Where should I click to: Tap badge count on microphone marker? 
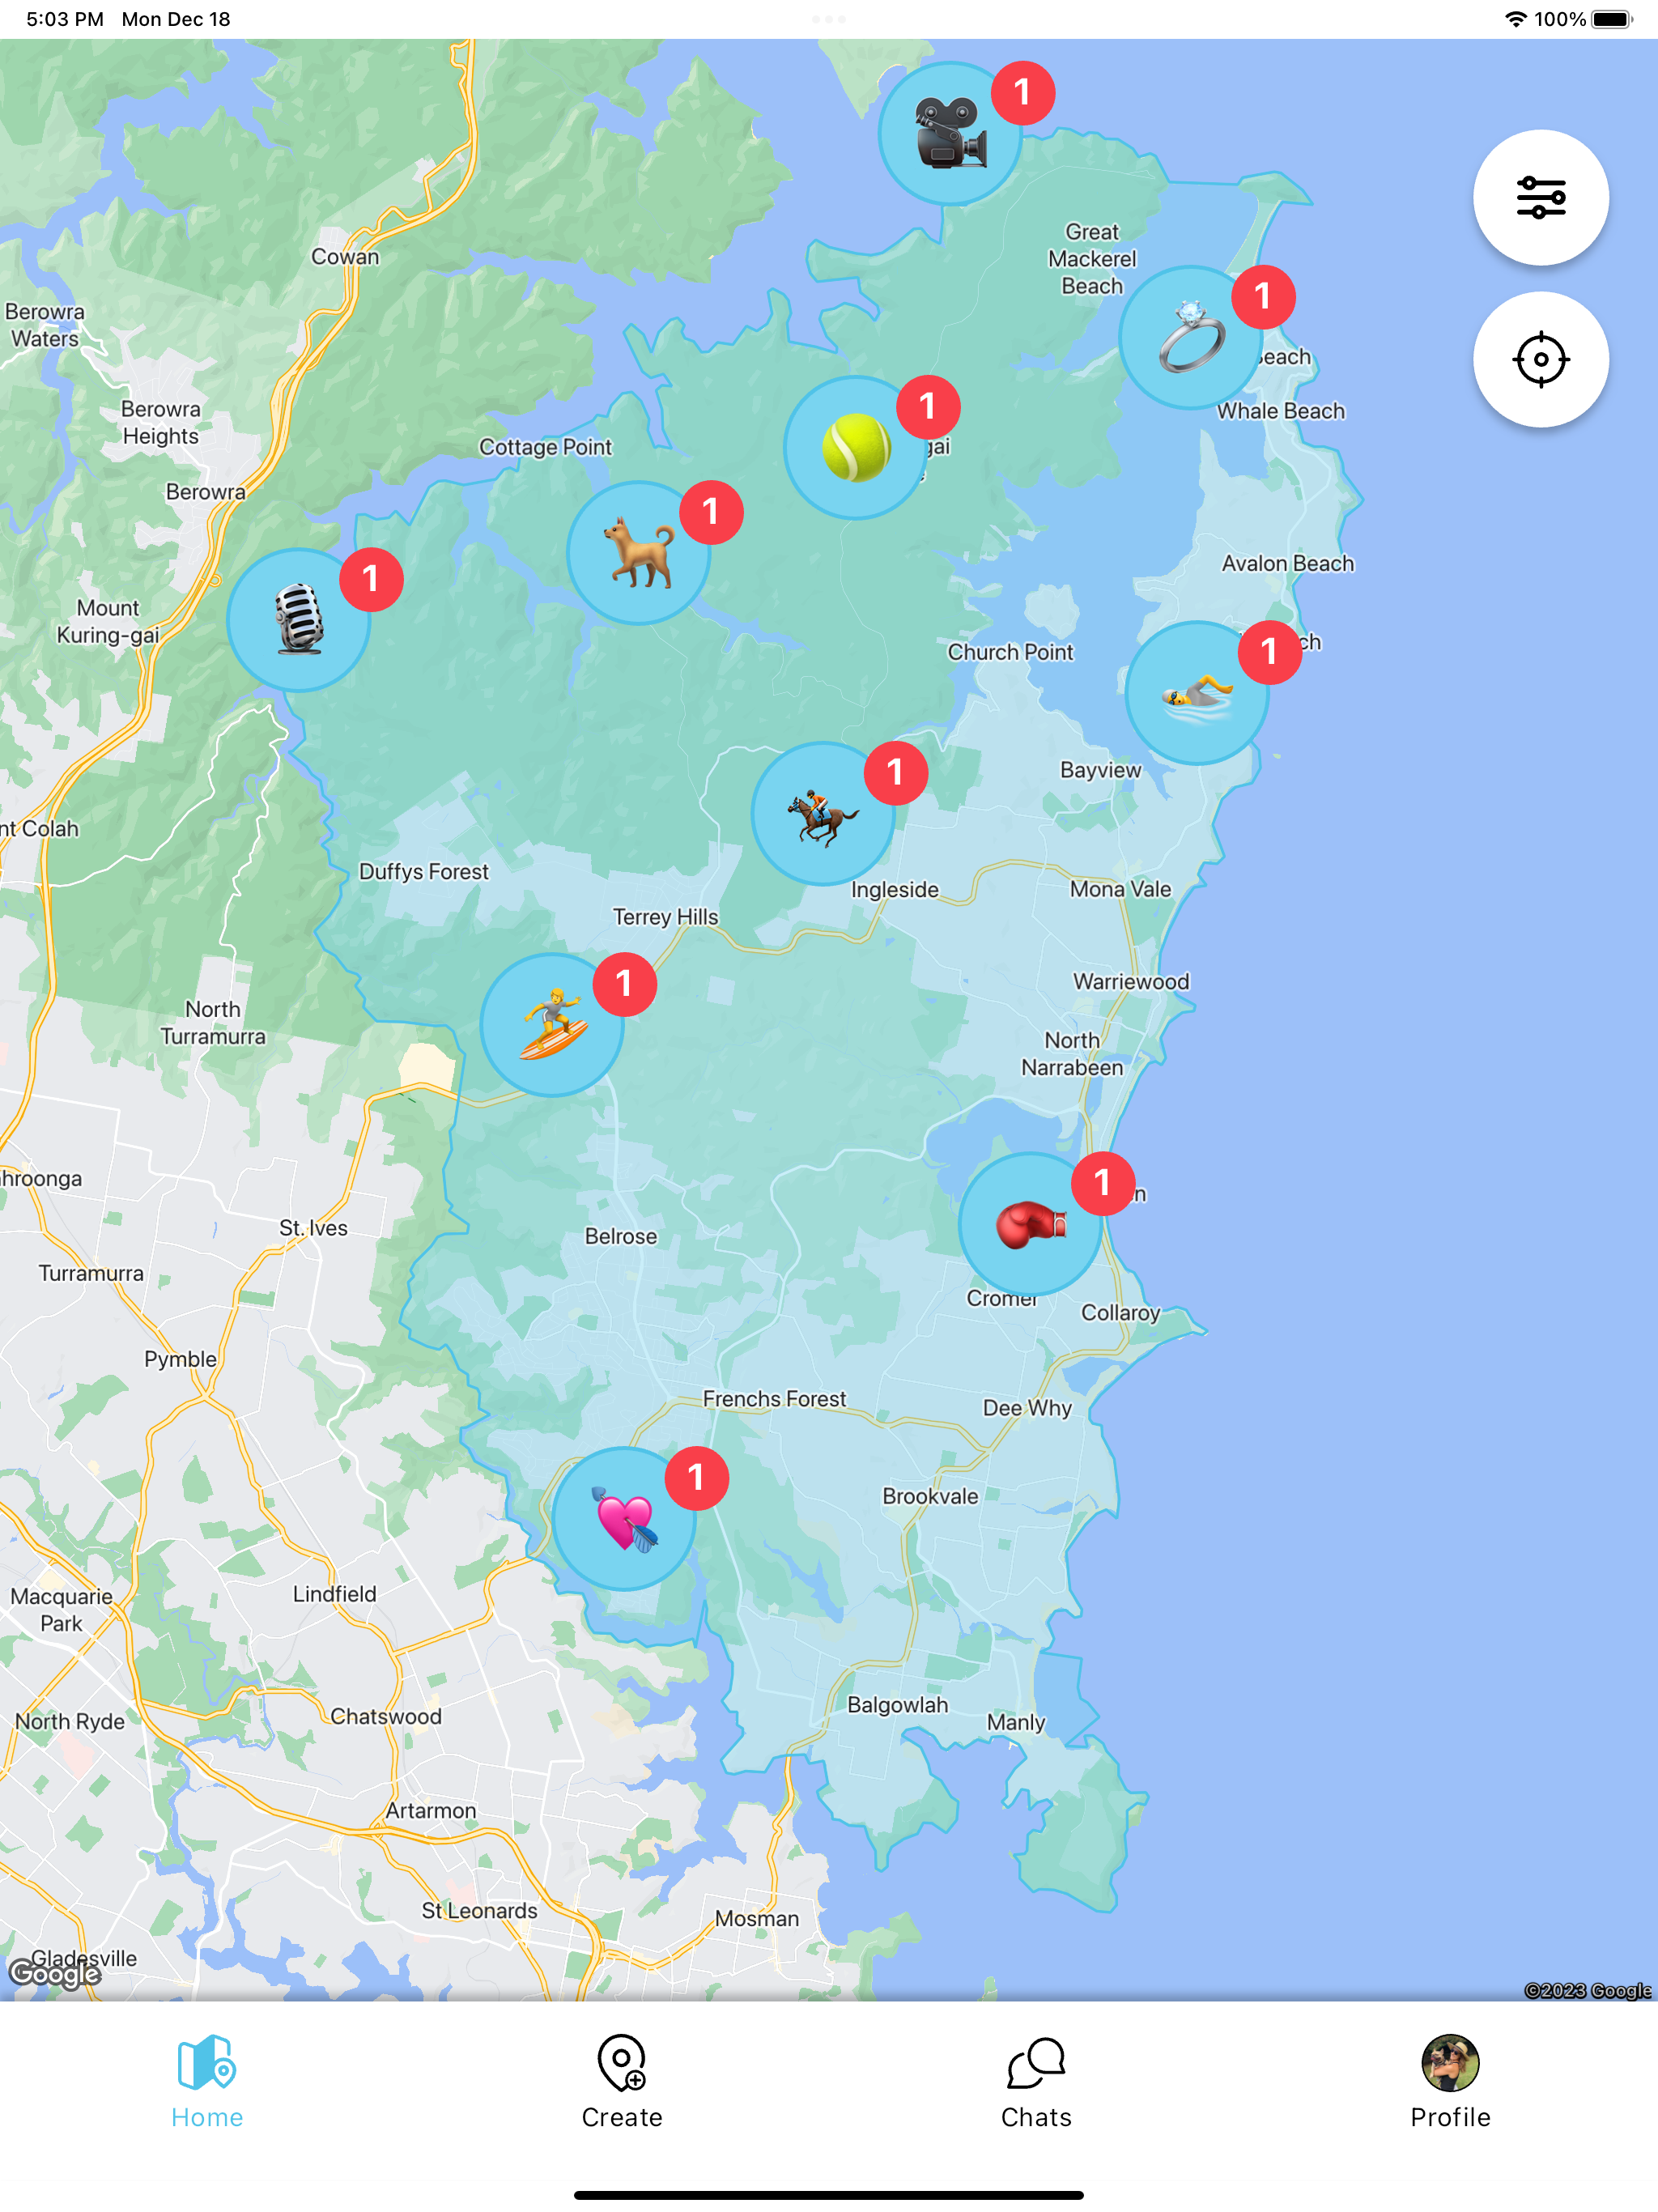point(371,580)
